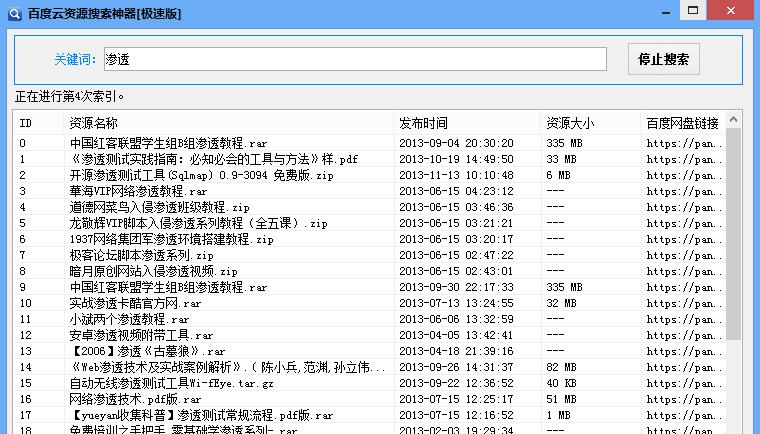Click date cell 2013-06-15 03:46:36

[x=456, y=207]
